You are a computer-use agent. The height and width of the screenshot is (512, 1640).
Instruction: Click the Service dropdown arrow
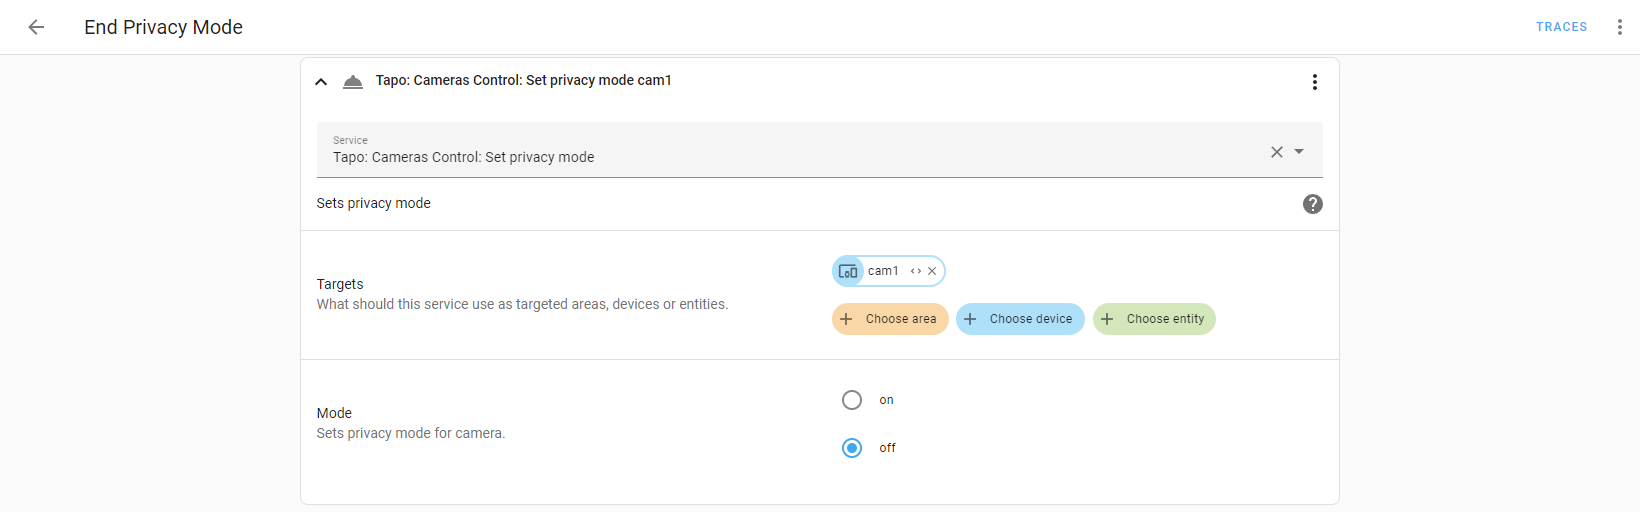click(x=1299, y=152)
